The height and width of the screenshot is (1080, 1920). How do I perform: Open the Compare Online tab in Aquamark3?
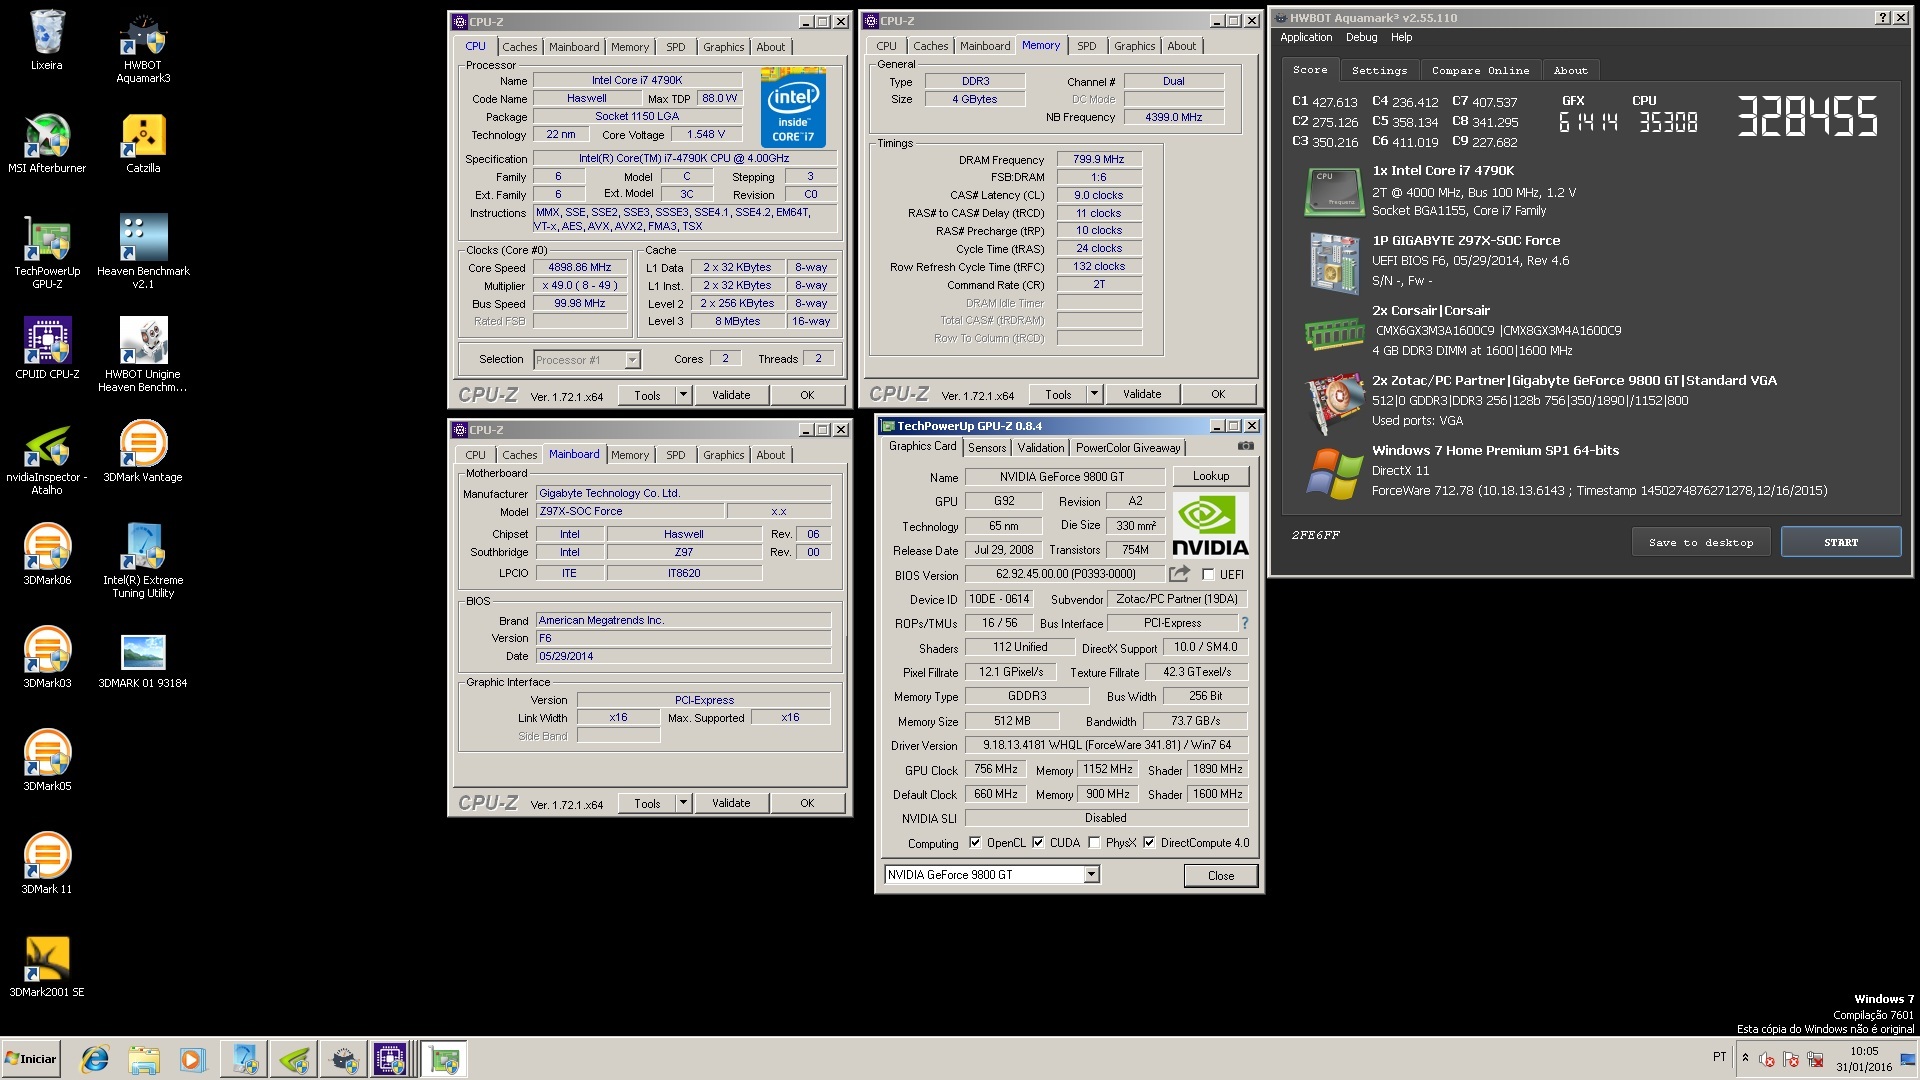coord(1480,70)
